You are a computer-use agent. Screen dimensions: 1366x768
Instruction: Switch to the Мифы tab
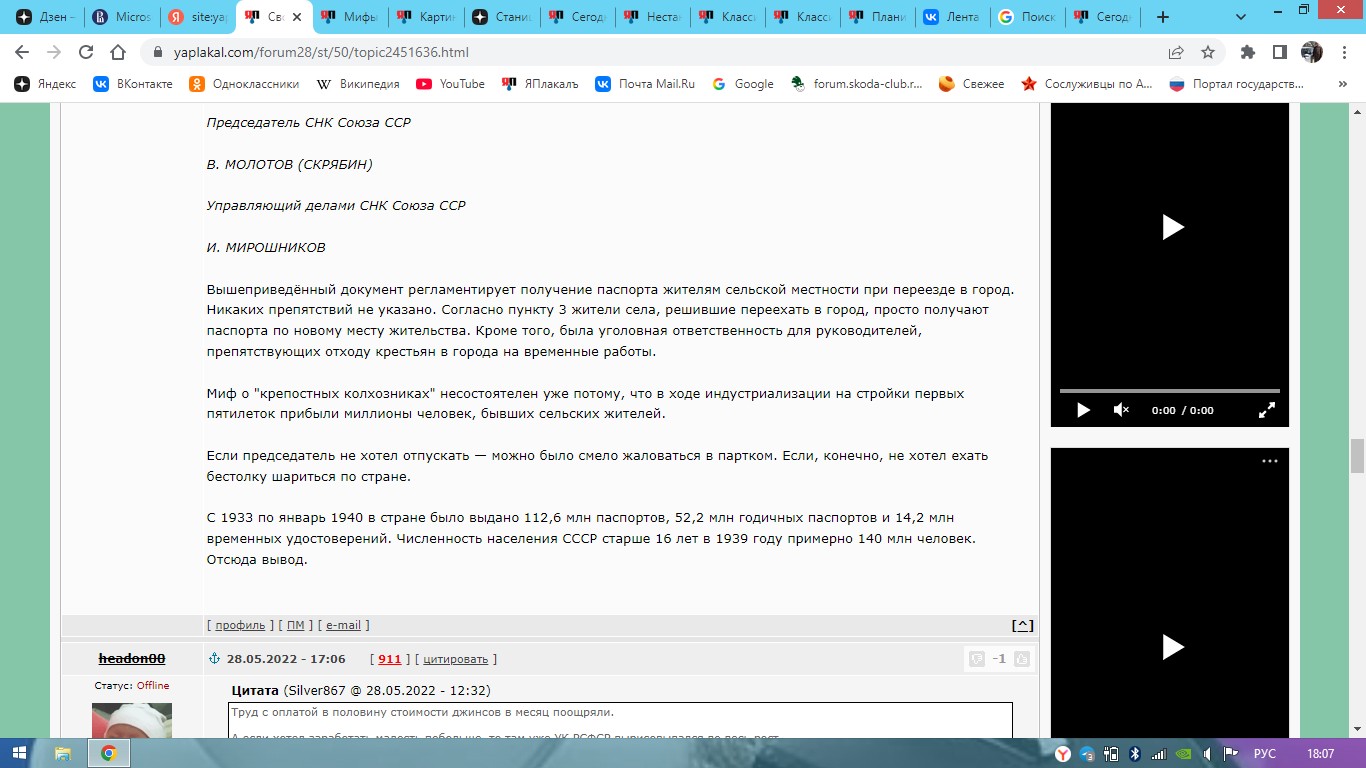pyautogui.click(x=351, y=17)
